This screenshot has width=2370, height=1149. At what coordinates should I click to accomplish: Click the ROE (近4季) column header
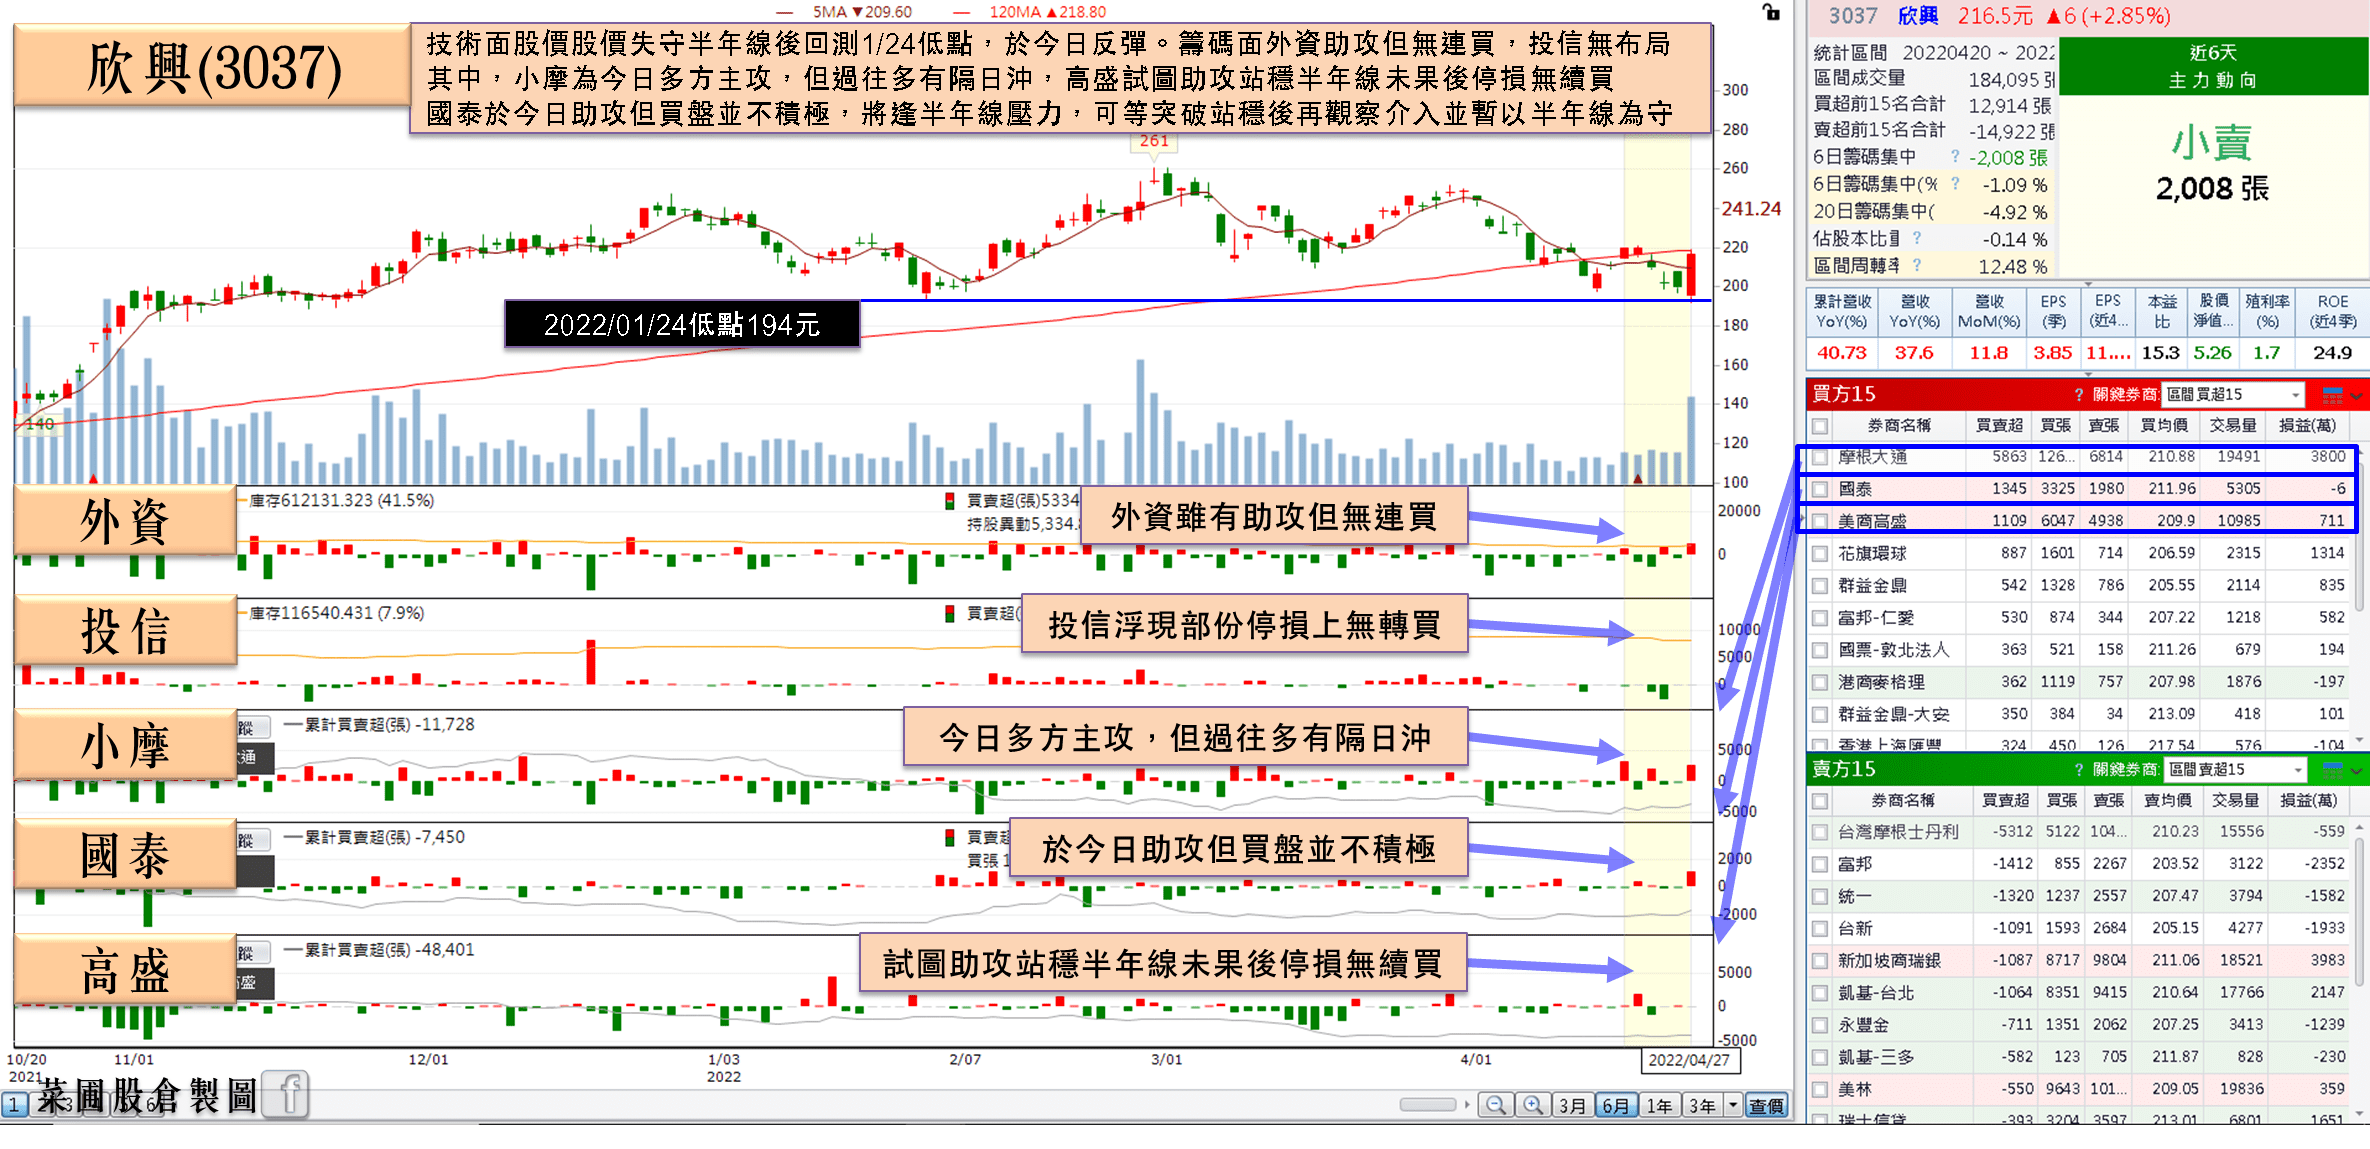[2333, 312]
